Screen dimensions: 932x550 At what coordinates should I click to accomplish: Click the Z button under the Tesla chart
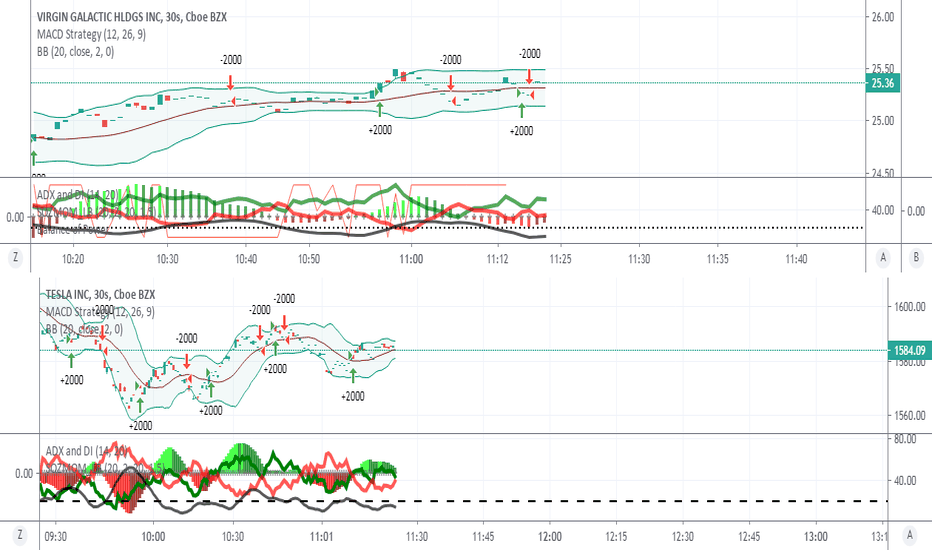point(20,535)
